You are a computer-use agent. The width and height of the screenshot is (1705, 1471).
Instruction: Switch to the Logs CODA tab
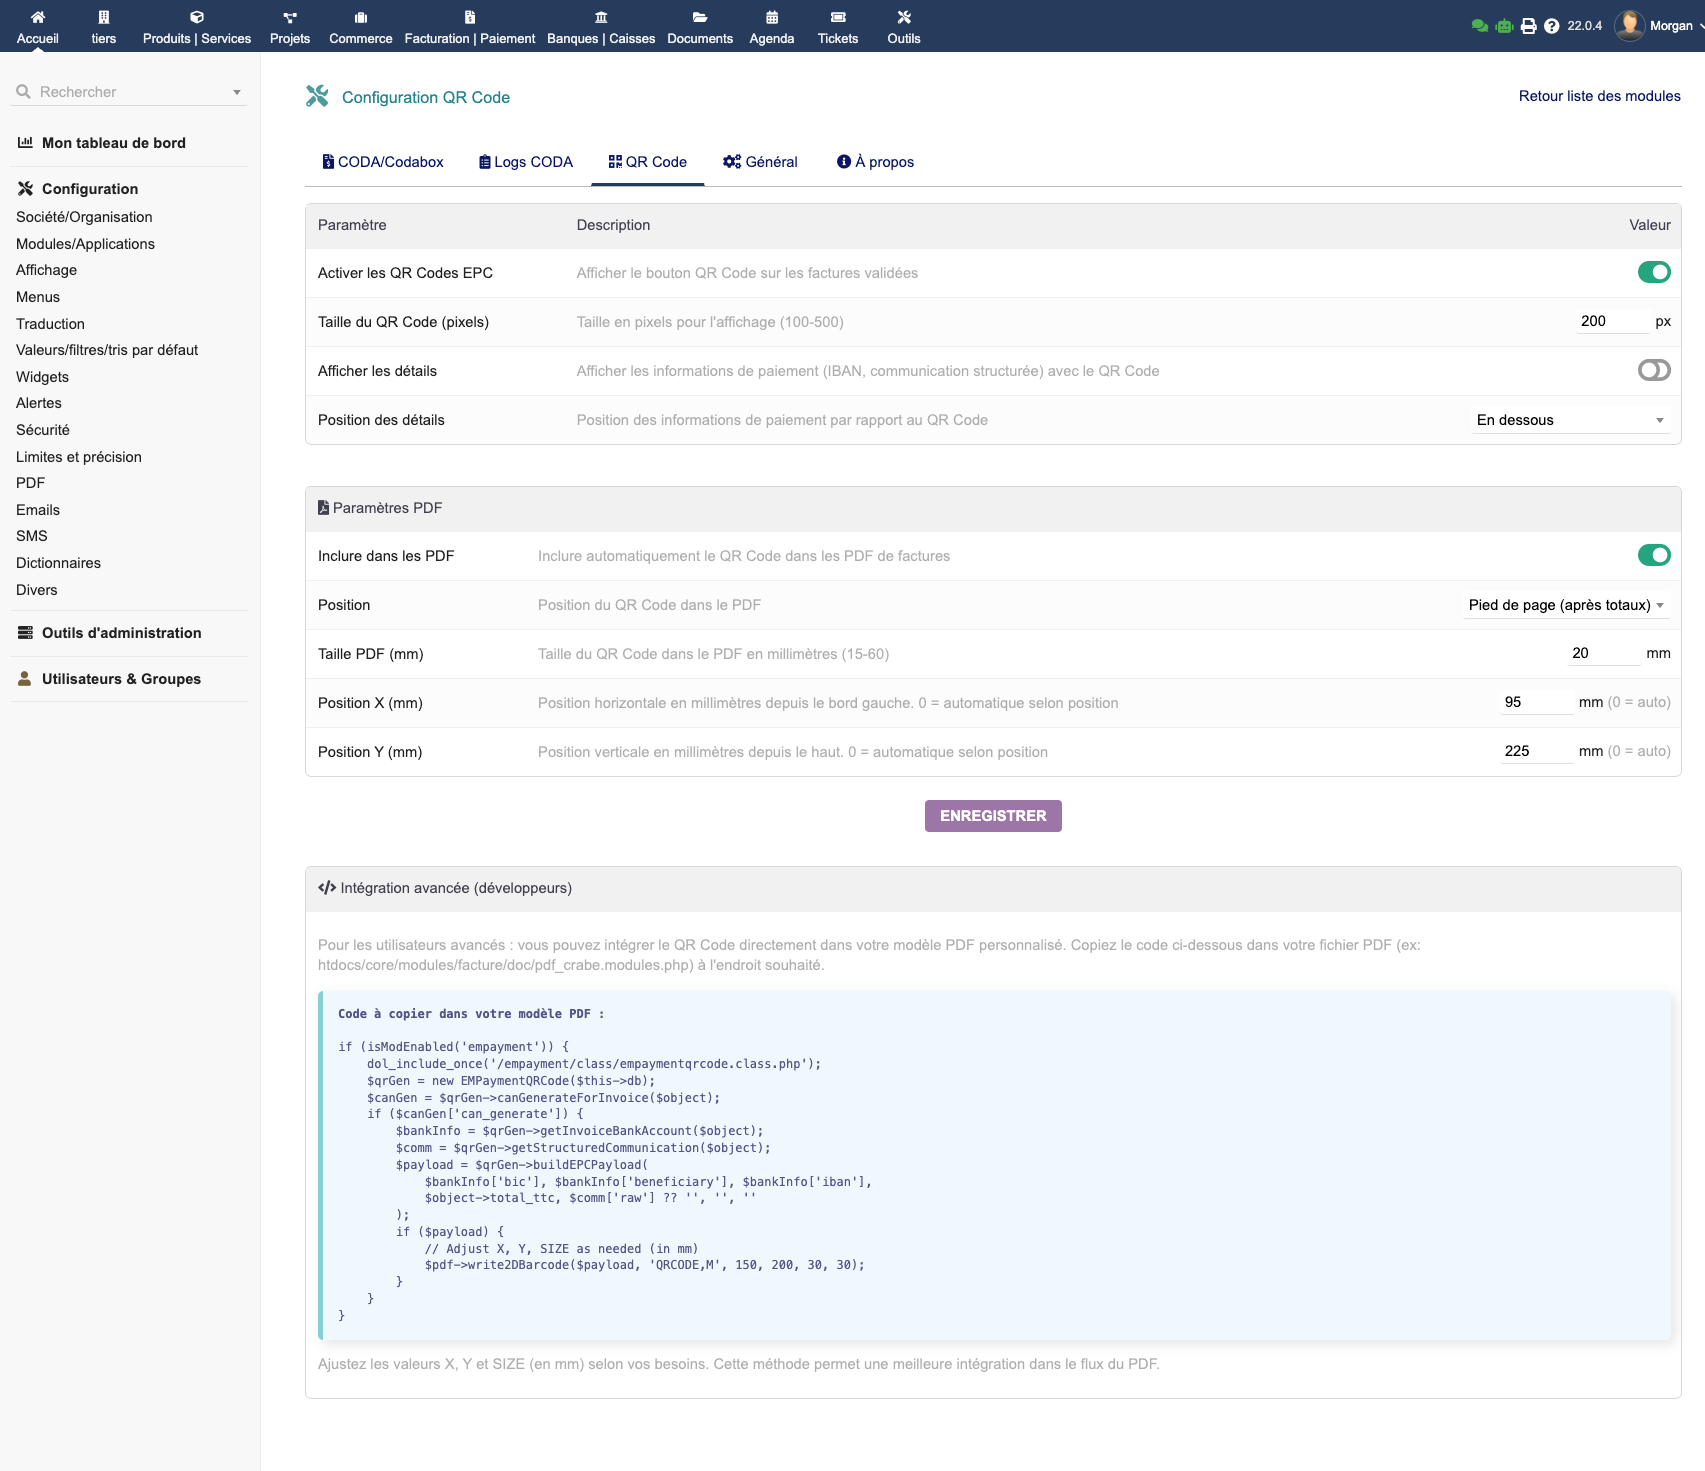coord(524,161)
